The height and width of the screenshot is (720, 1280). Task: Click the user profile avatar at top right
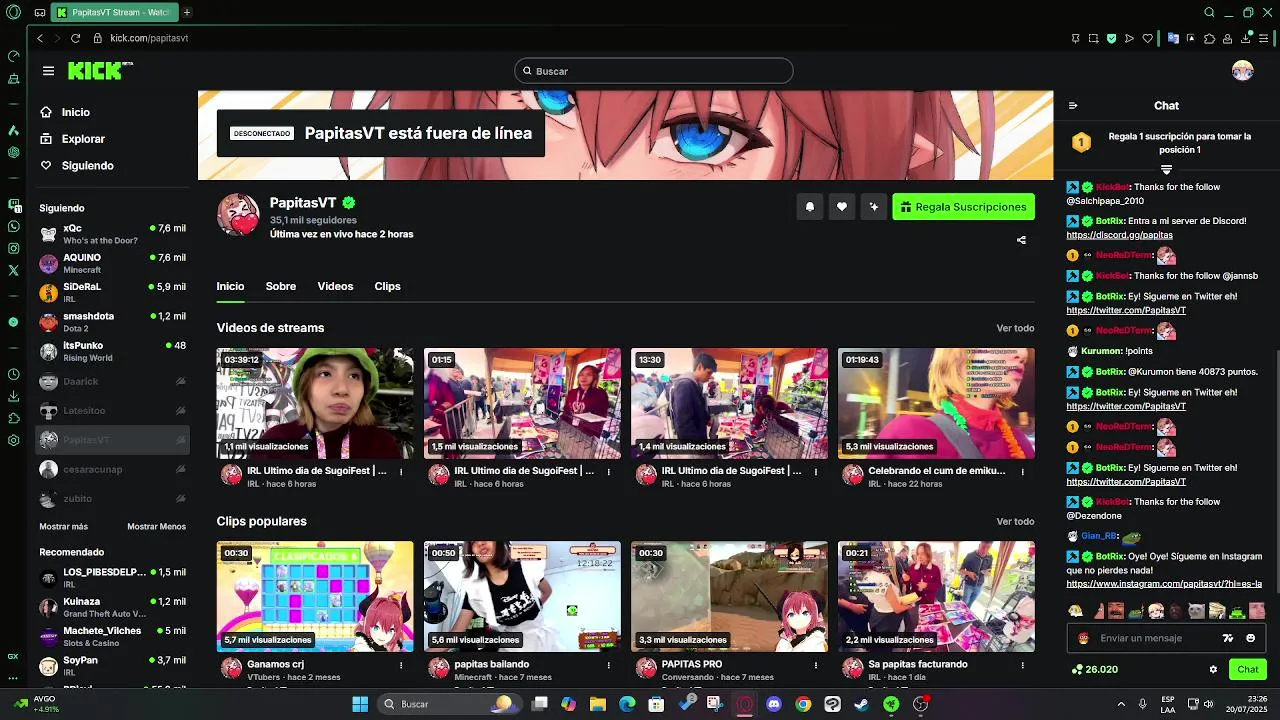pos(1242,71)
